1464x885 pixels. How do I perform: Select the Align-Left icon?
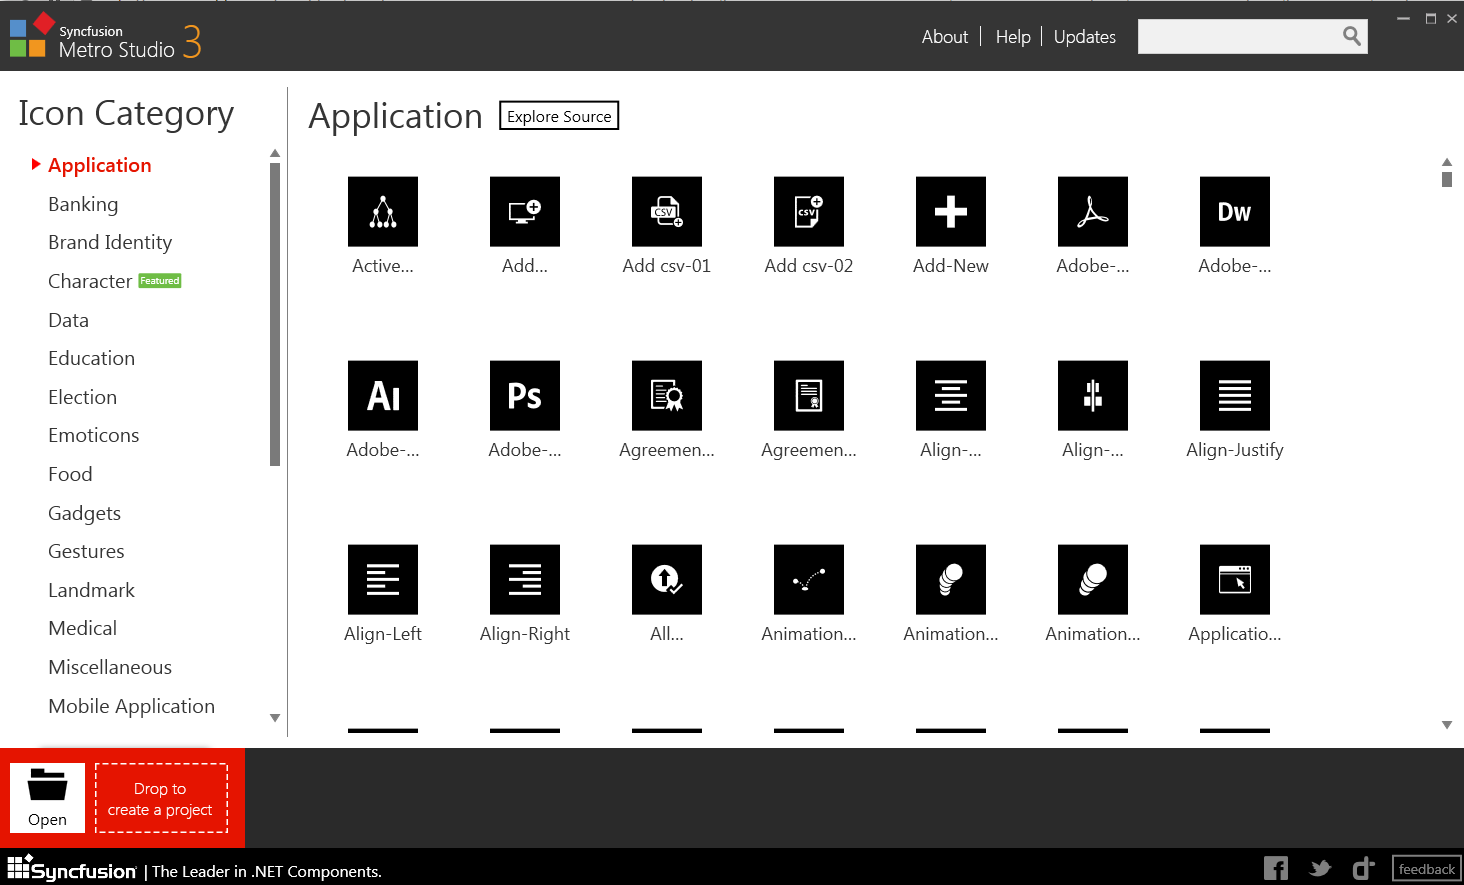pyautogui.click(x=383, y=580)
